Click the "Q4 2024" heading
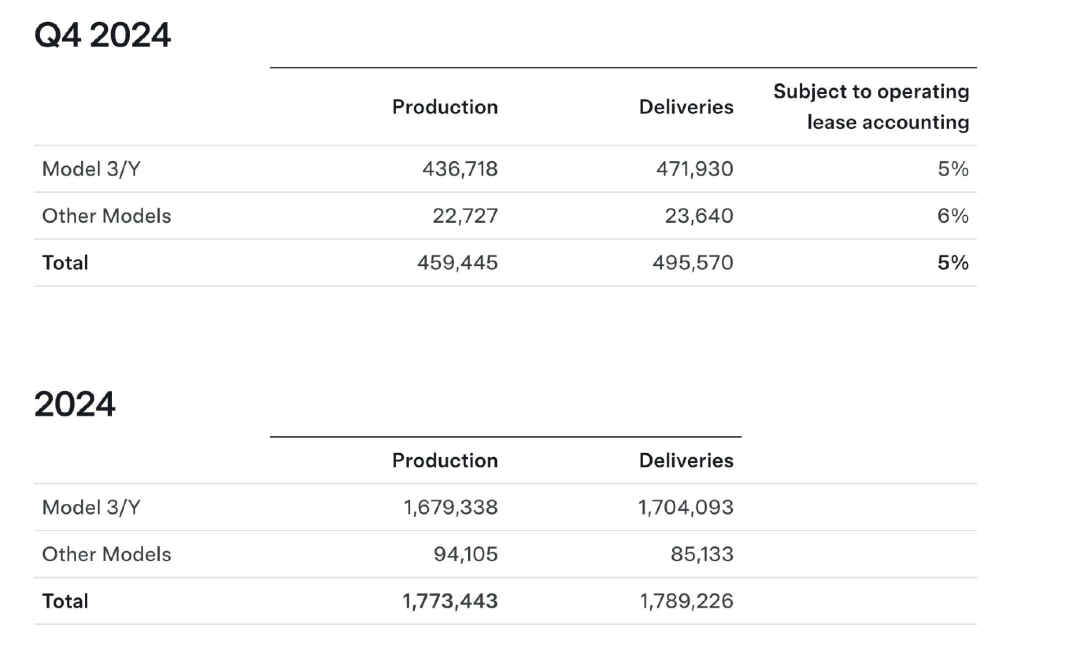Viewport: 1080px width, 669px height. 102,35
